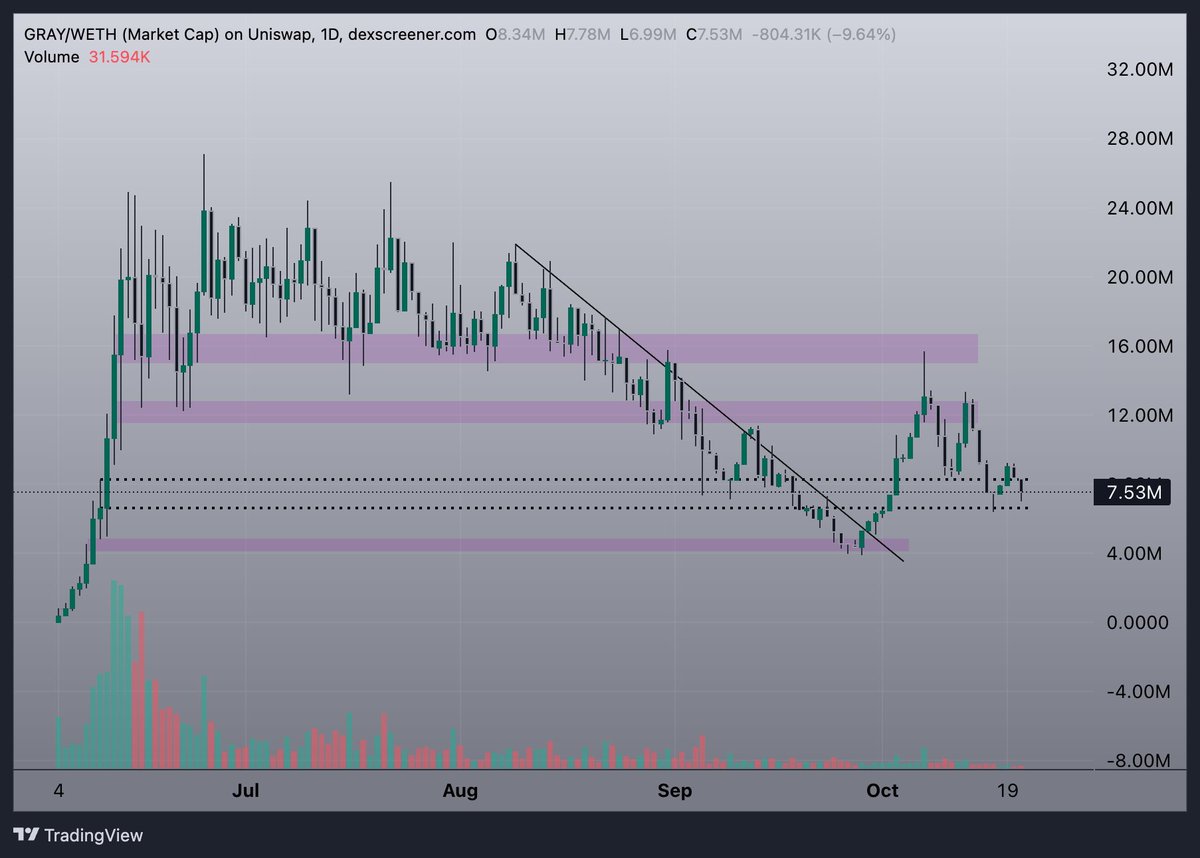Viewport: 1200px width, 858px height.
Task: Click the change value -804.31K (-9.64%)
Action: coord(822,34)
